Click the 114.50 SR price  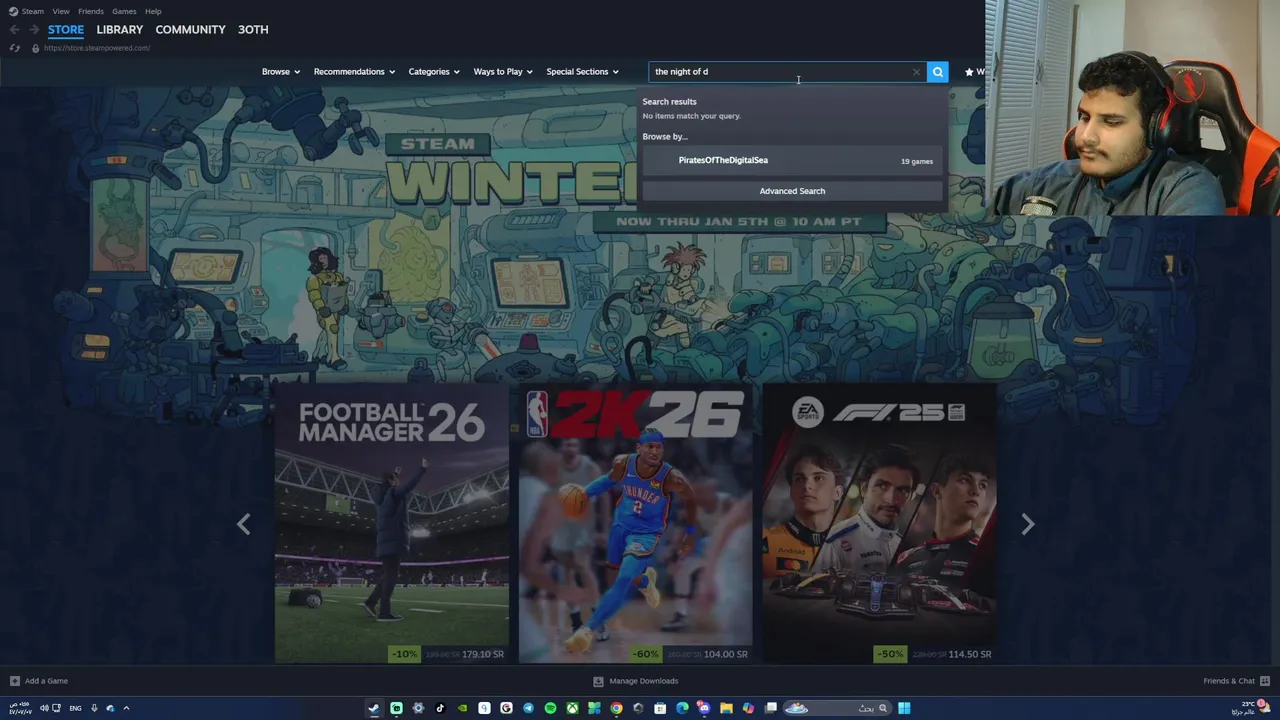pos(969,654)
